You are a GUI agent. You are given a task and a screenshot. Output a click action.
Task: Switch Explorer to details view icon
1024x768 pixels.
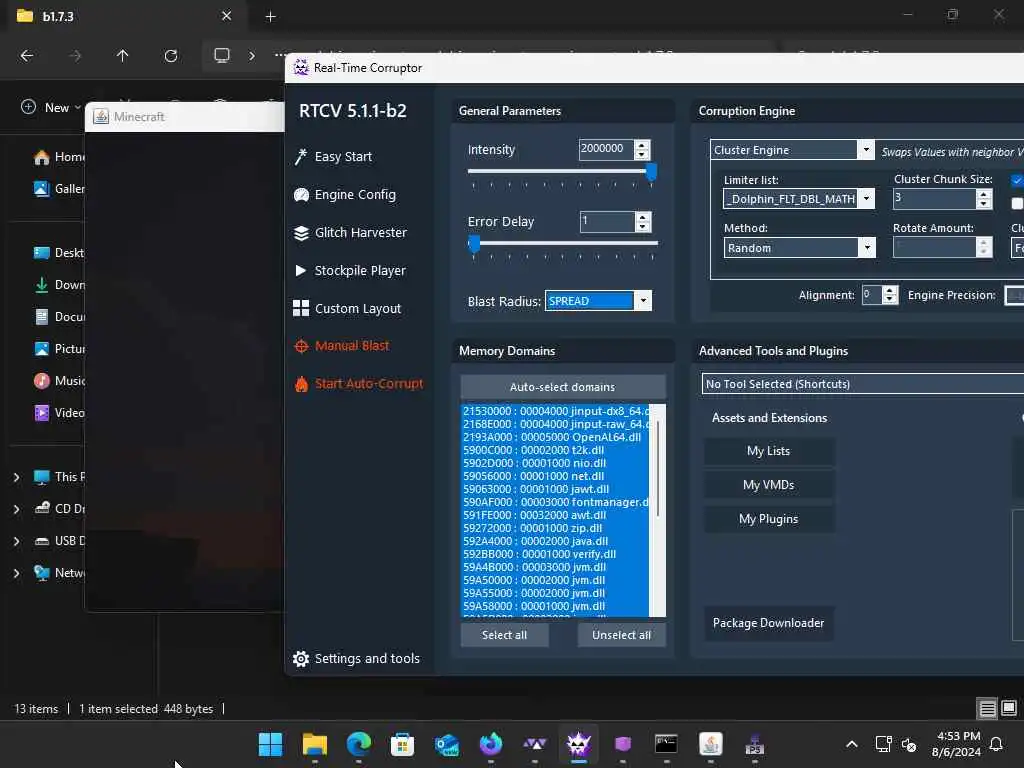pos(987,708)
